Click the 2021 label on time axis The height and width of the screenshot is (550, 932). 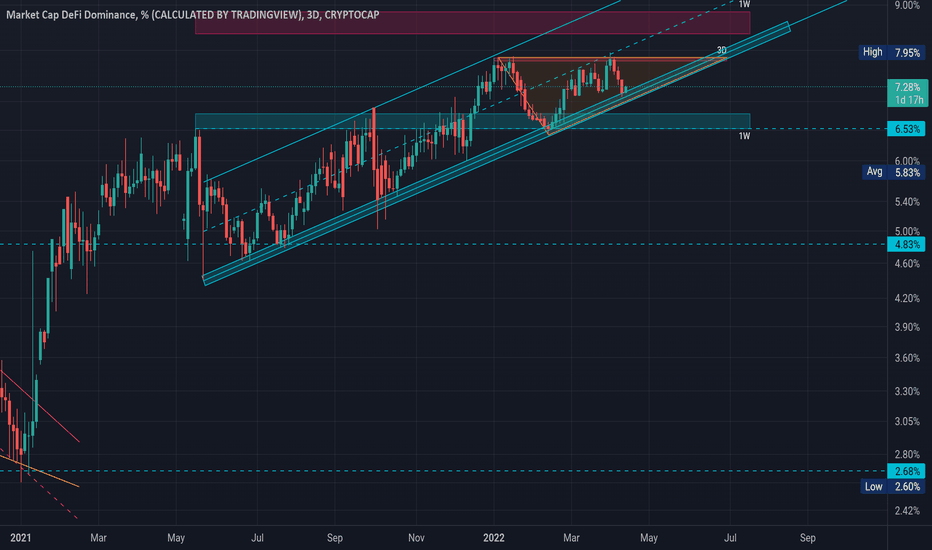point(21,538)
